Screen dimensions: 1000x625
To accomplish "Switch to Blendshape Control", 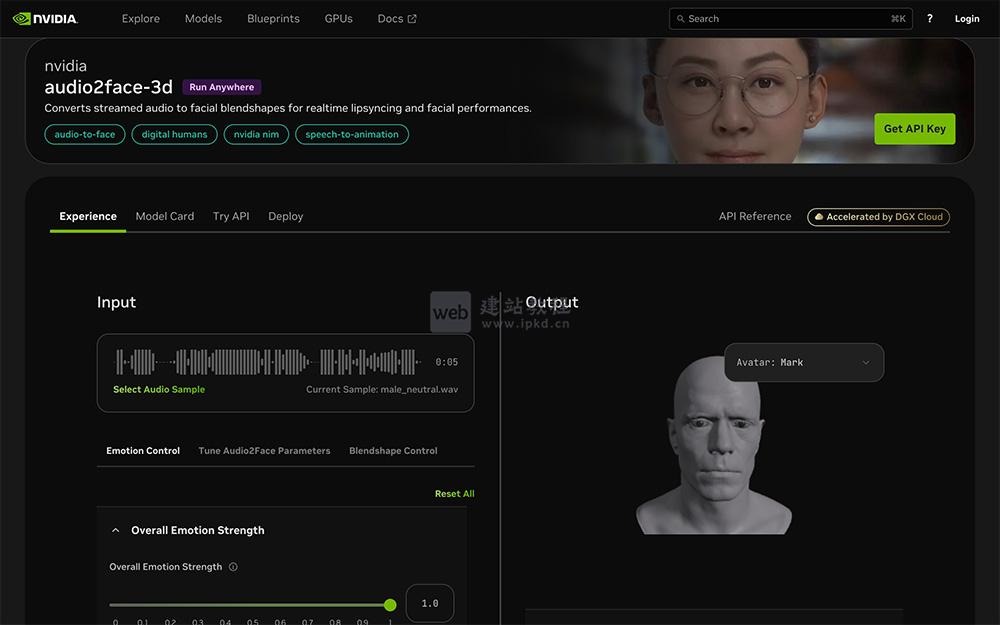I will [x=392, y=450].
